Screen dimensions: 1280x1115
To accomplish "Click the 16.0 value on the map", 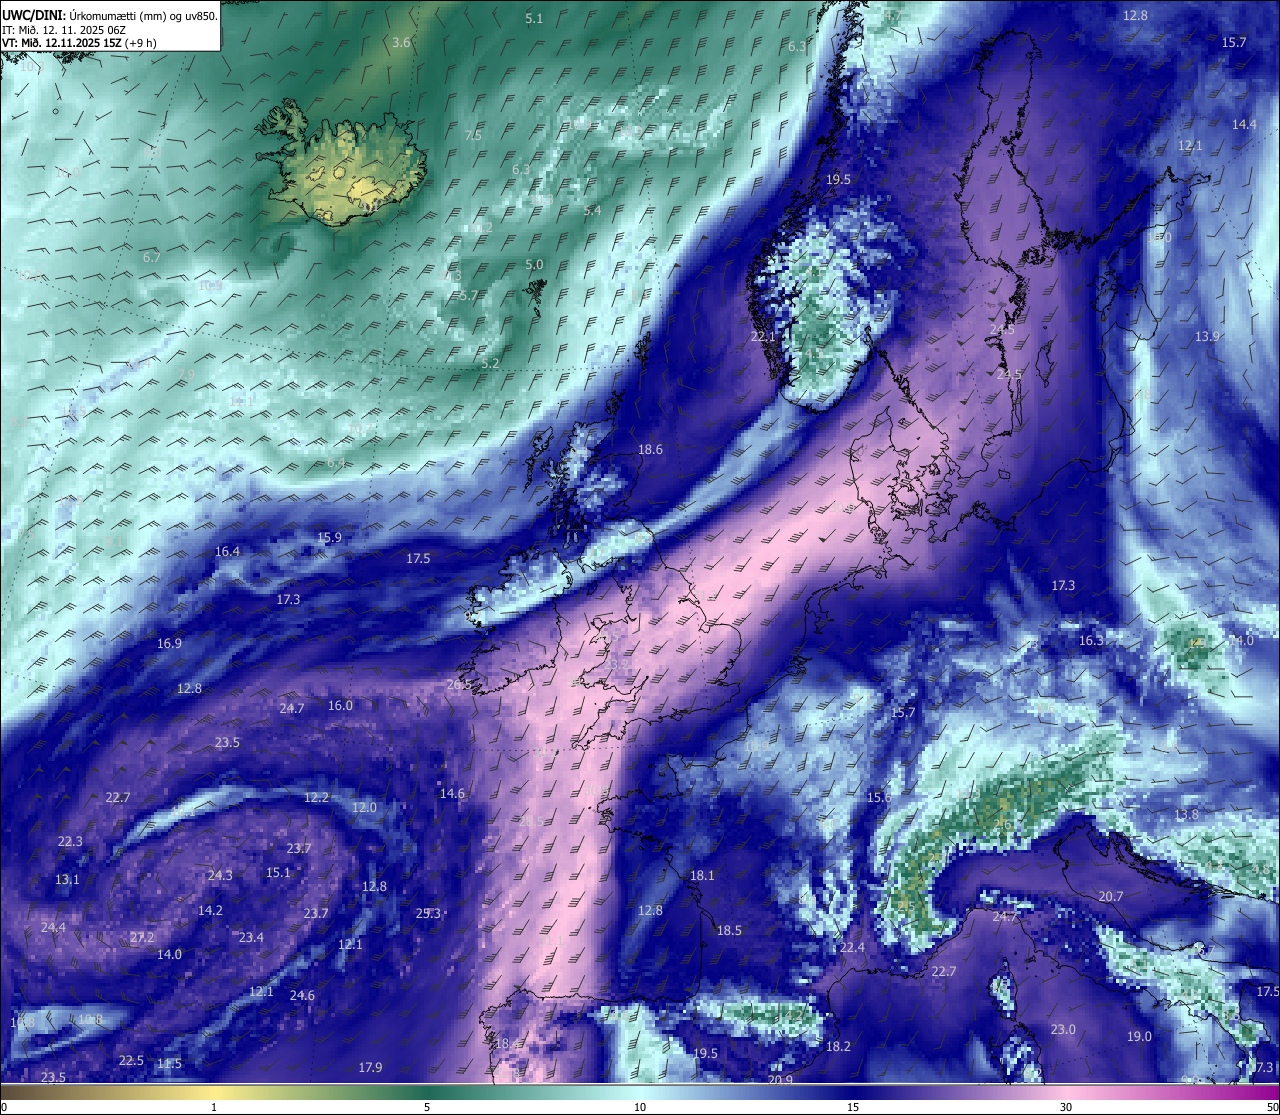I will pyautogui.click(x=340, y=706).
